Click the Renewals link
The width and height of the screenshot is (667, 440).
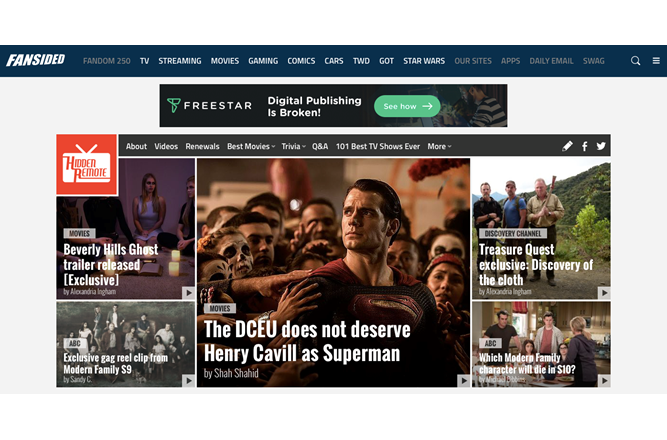pyautogui.click(x=202, y=146)
